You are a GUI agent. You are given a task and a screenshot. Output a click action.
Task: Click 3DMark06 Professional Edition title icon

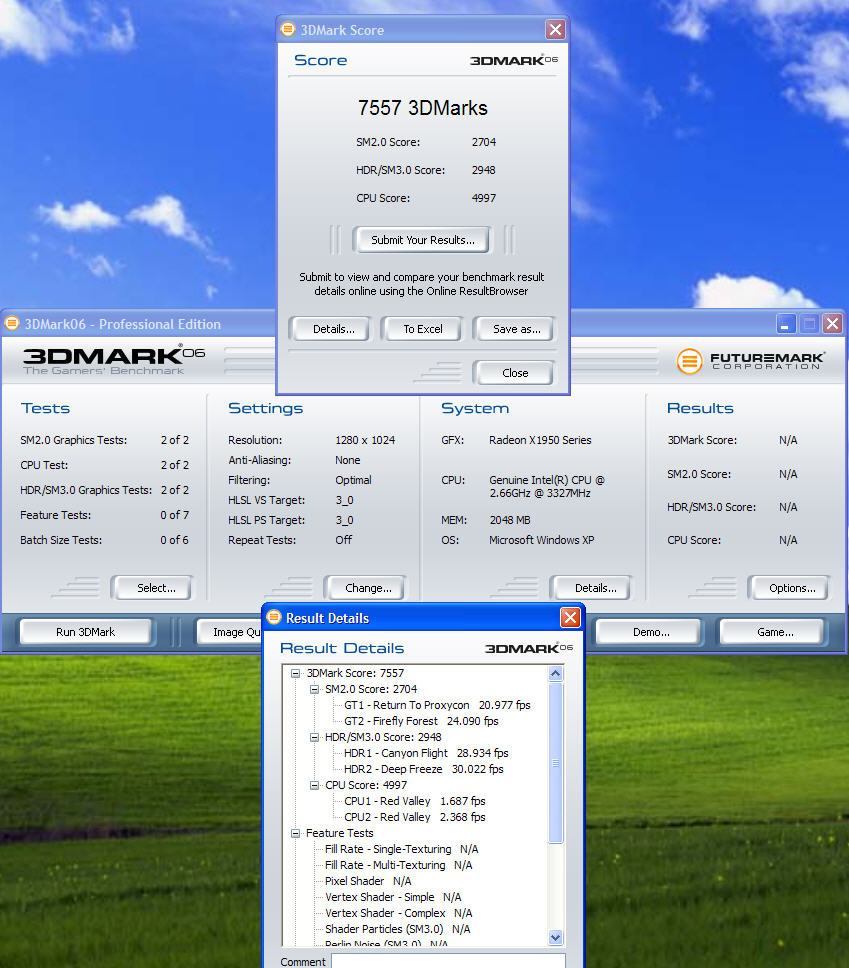click(12, 323)
